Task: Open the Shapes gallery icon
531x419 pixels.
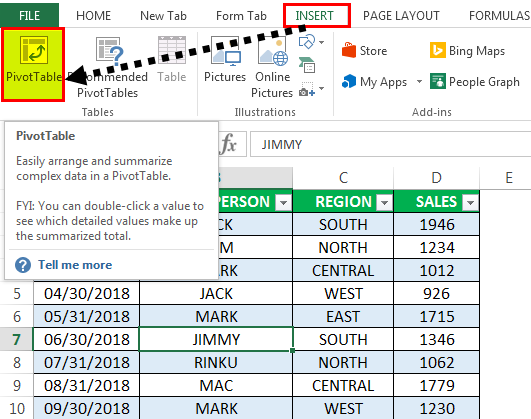Action: (307, 42)
